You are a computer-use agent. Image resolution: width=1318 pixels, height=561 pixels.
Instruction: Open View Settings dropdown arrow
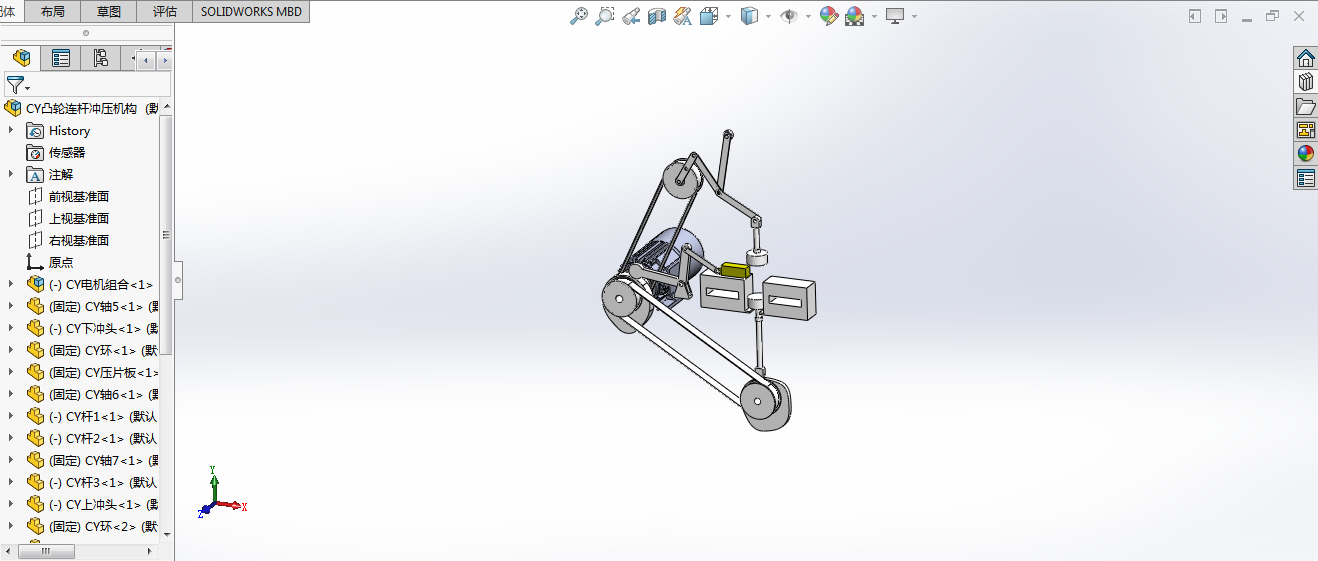point(914,16)
